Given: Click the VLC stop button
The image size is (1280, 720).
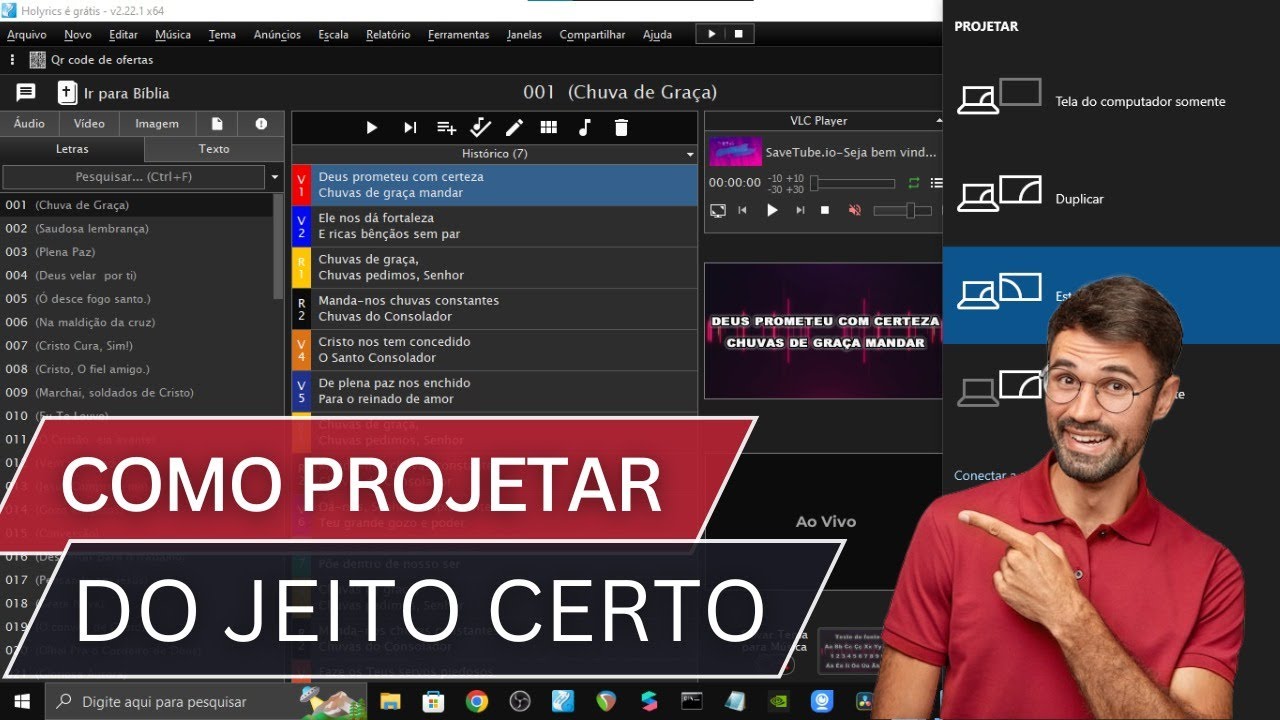Looking at the screenshot, I should (825, 210).
